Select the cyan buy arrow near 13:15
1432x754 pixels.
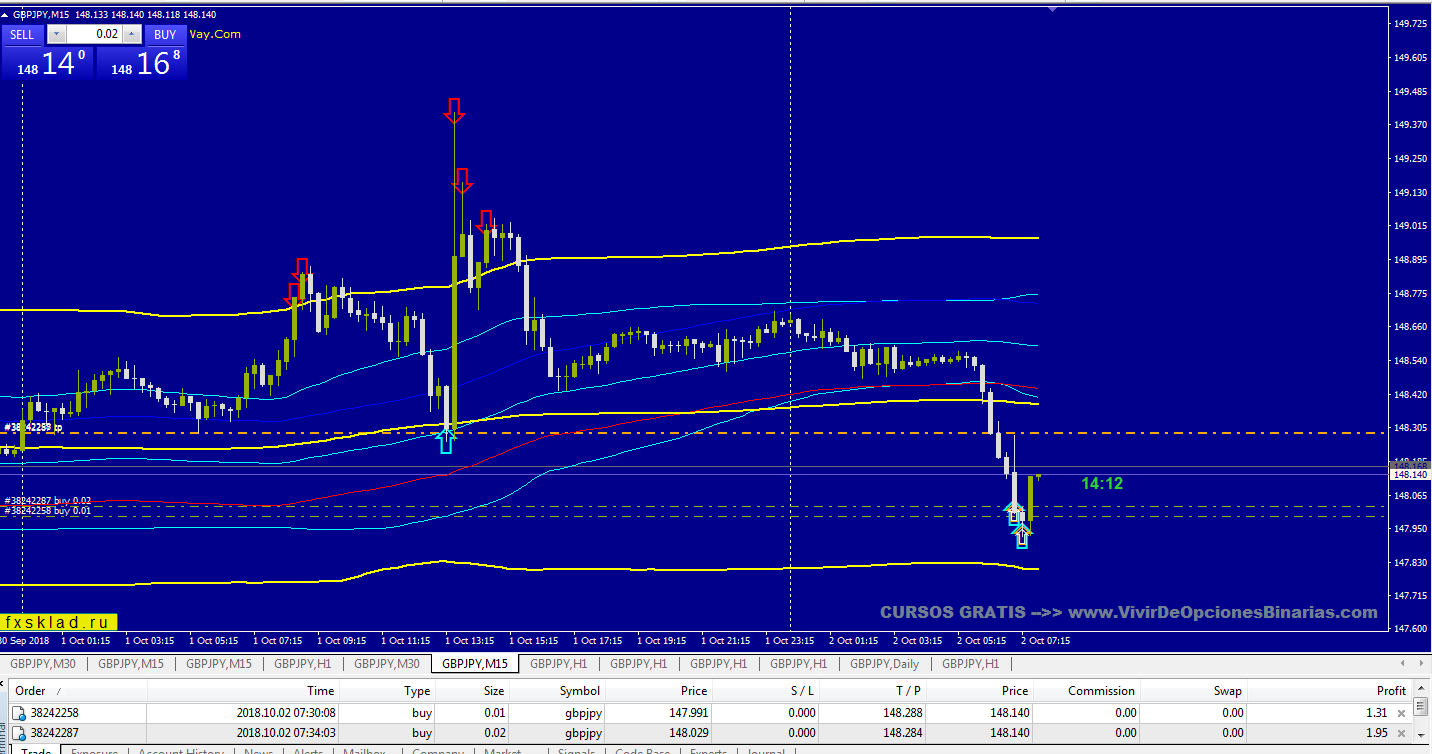tap(446, 440)
